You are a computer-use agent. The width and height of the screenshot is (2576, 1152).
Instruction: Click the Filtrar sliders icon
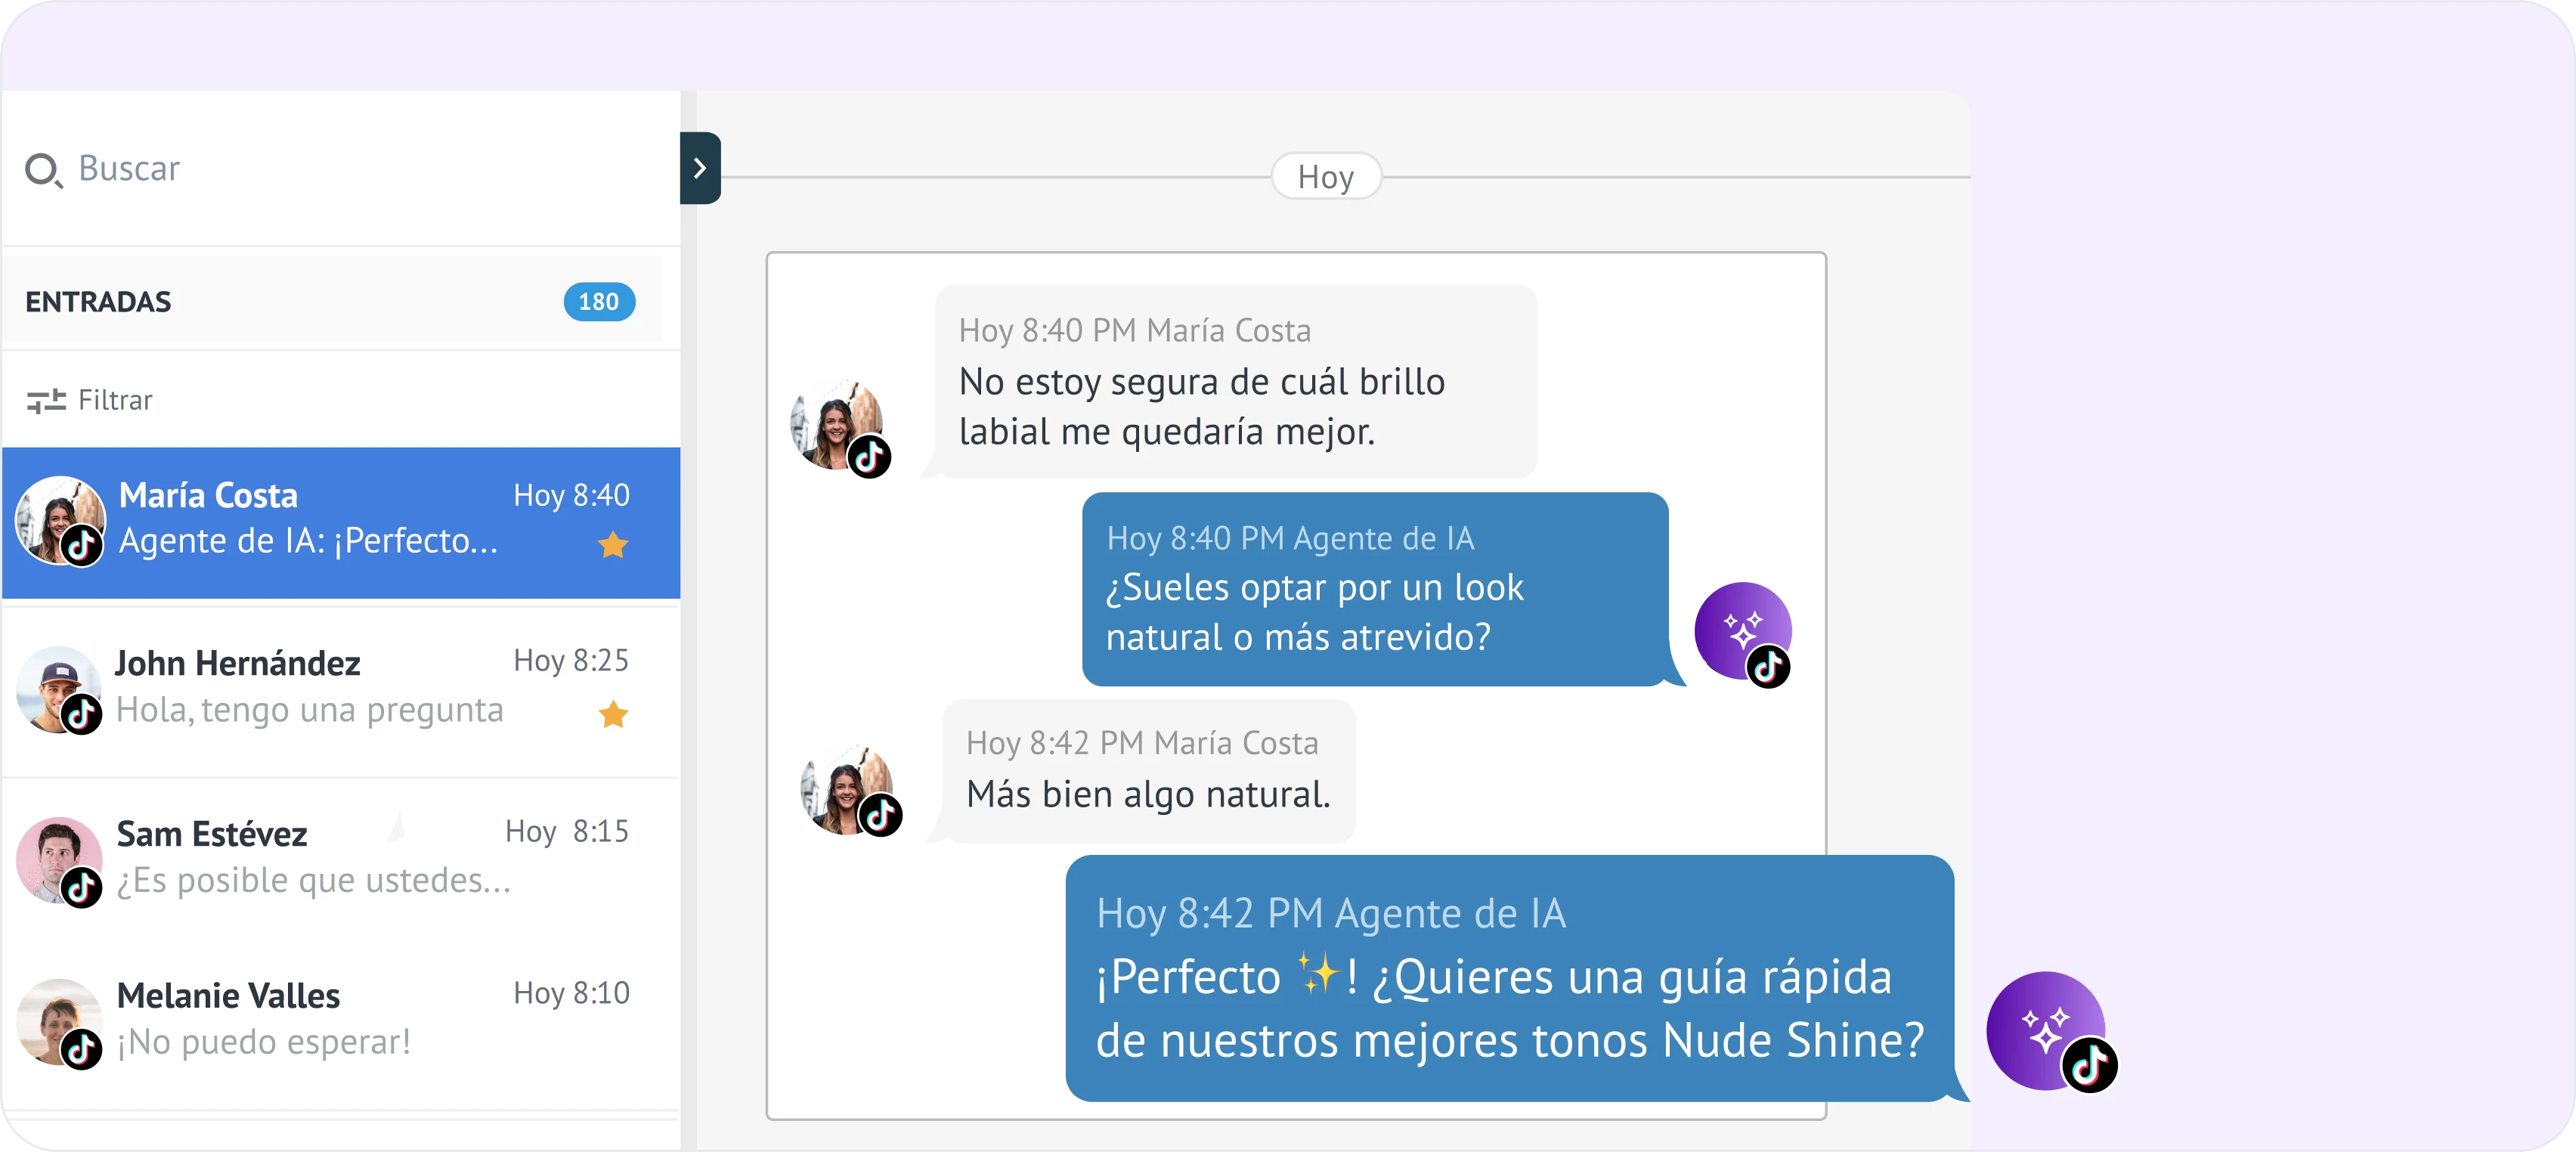point(46,401)
